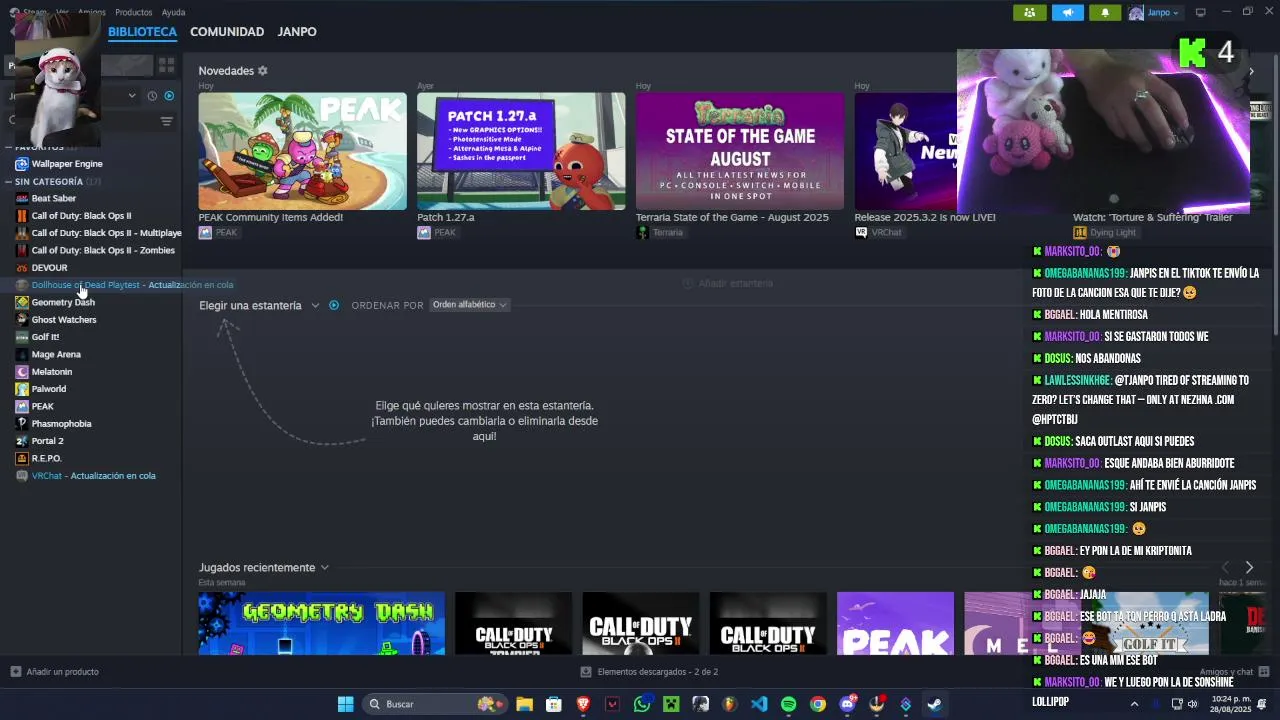Select DEVOUR in the game list
This screenshot has width=1280, height=720.
(x=49, y=268)
